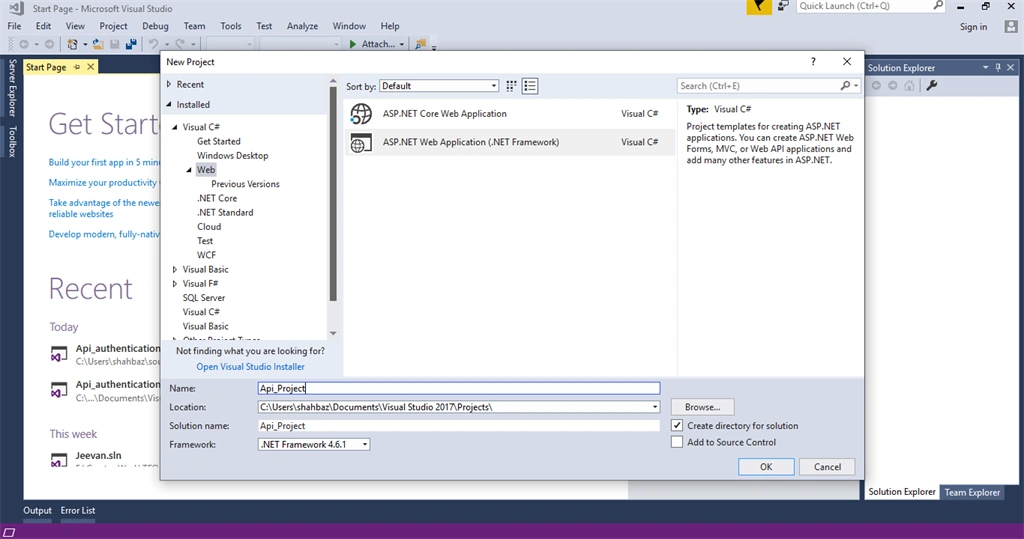Click the Browse... button
Viewport: 1024px width, 539px height.
(703, 407)
